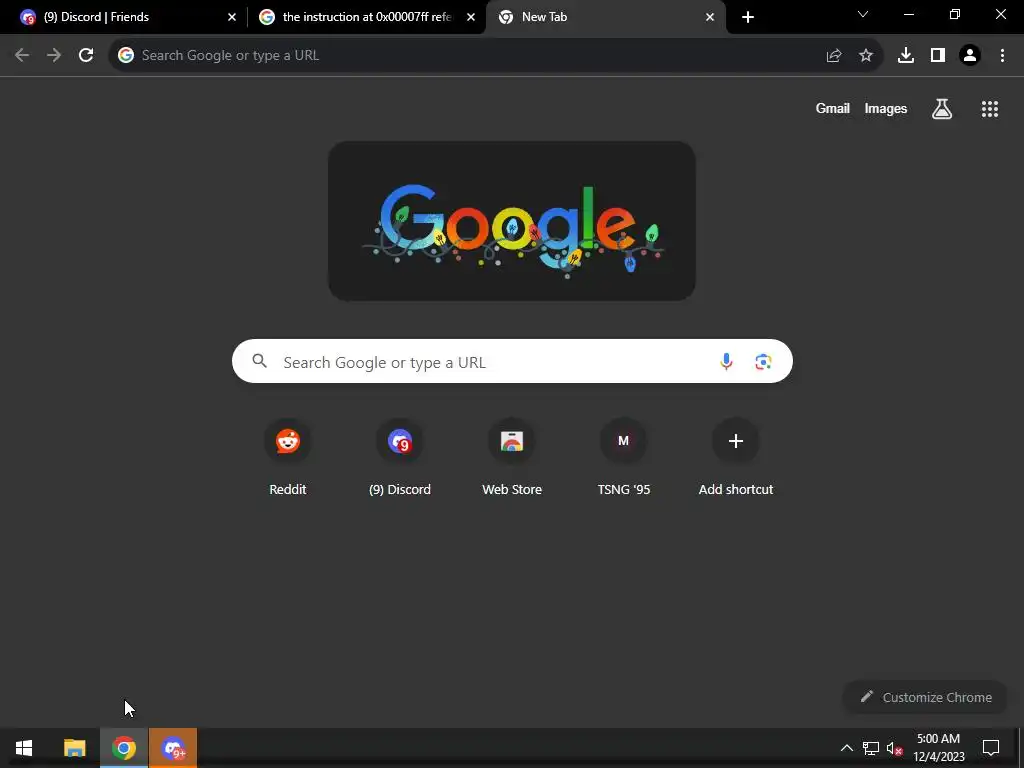Open the Windows notification center
This screenshot has height=768, width=1024.
pyautogui.click(x=991, y=748)
